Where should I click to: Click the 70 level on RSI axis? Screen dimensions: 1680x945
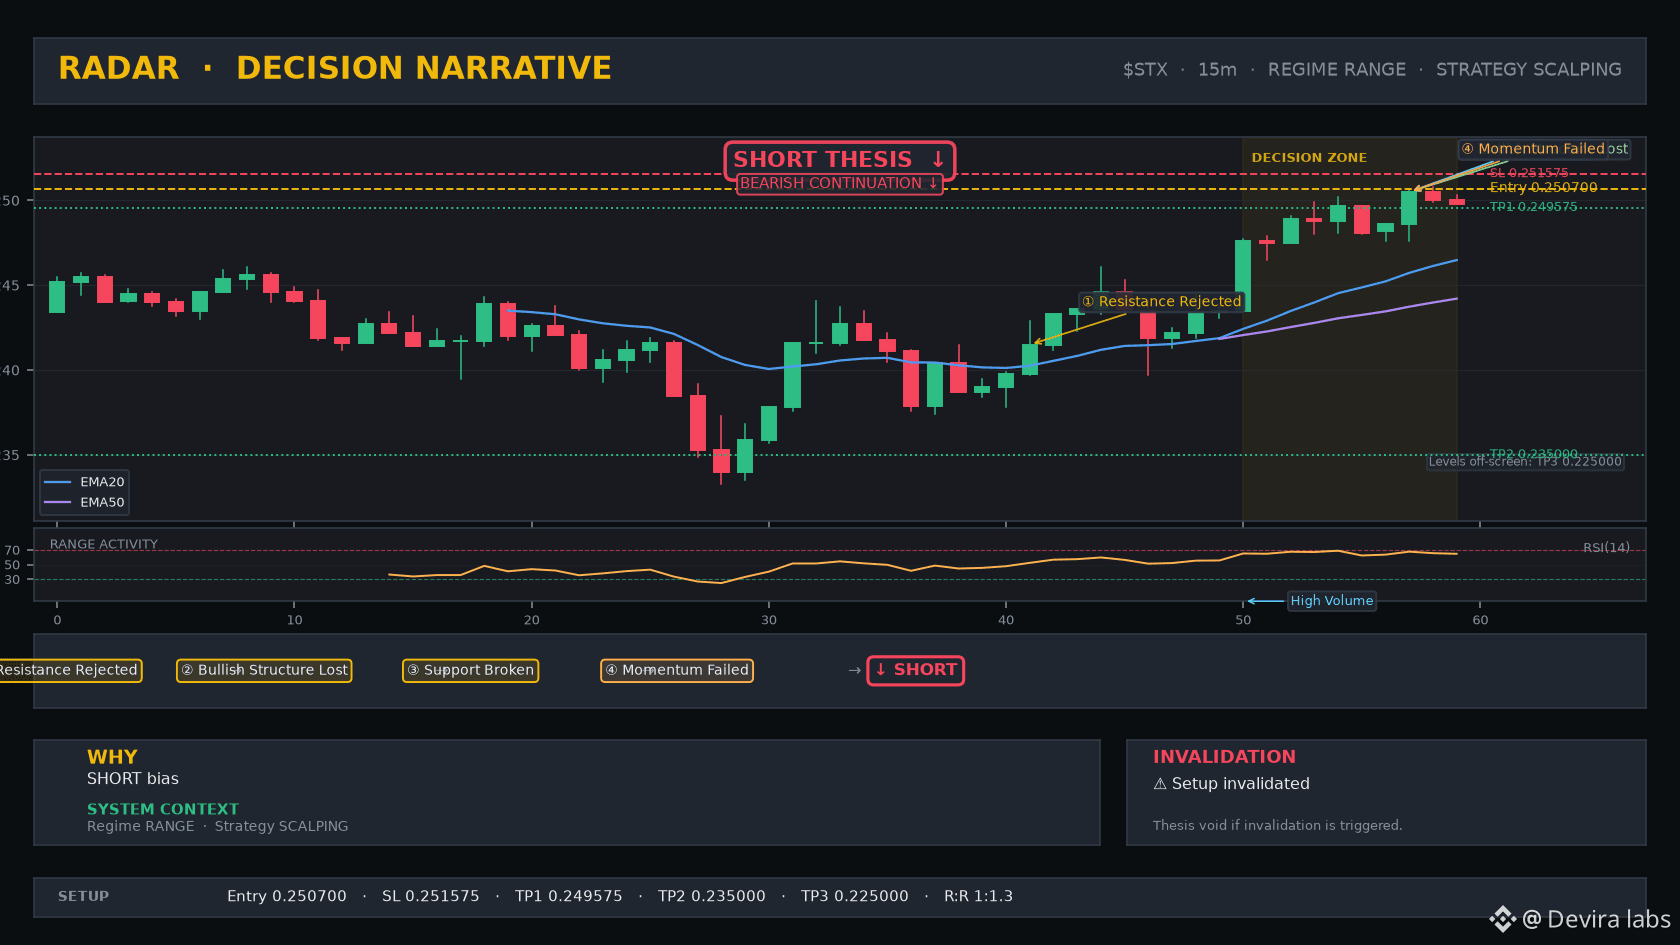[12, 551]
